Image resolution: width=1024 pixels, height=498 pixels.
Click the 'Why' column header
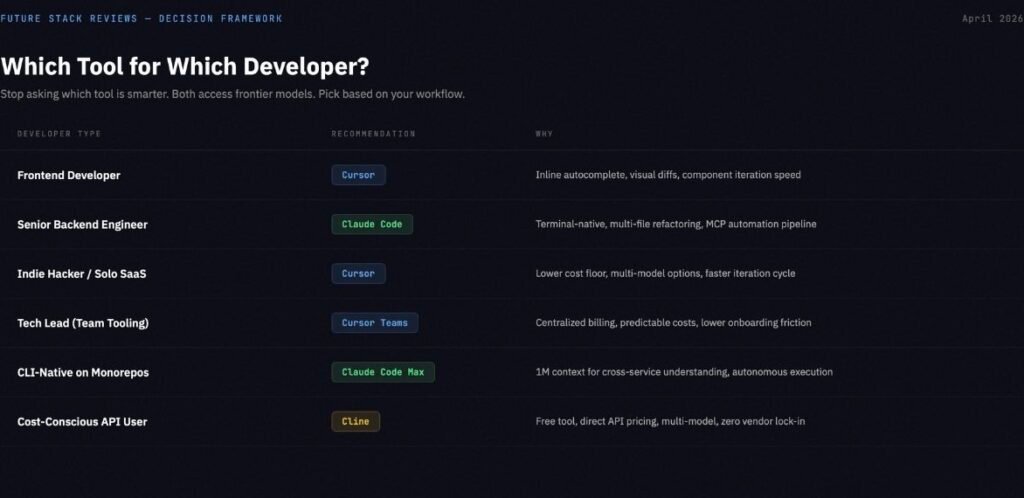coord(544,134)
